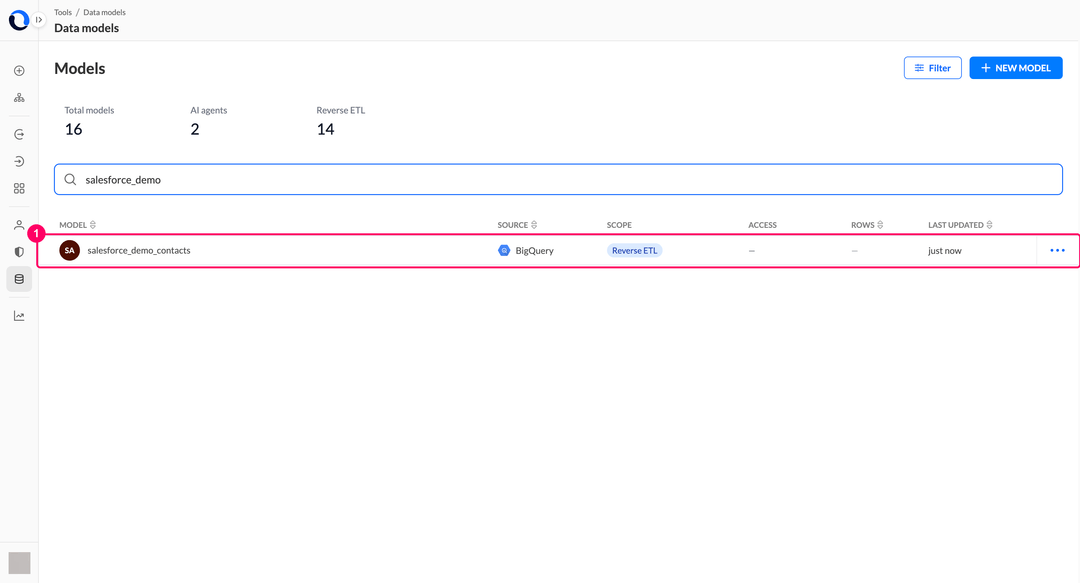
Task: Click the 'just now' last updated value
Action: tap(944, 251)
